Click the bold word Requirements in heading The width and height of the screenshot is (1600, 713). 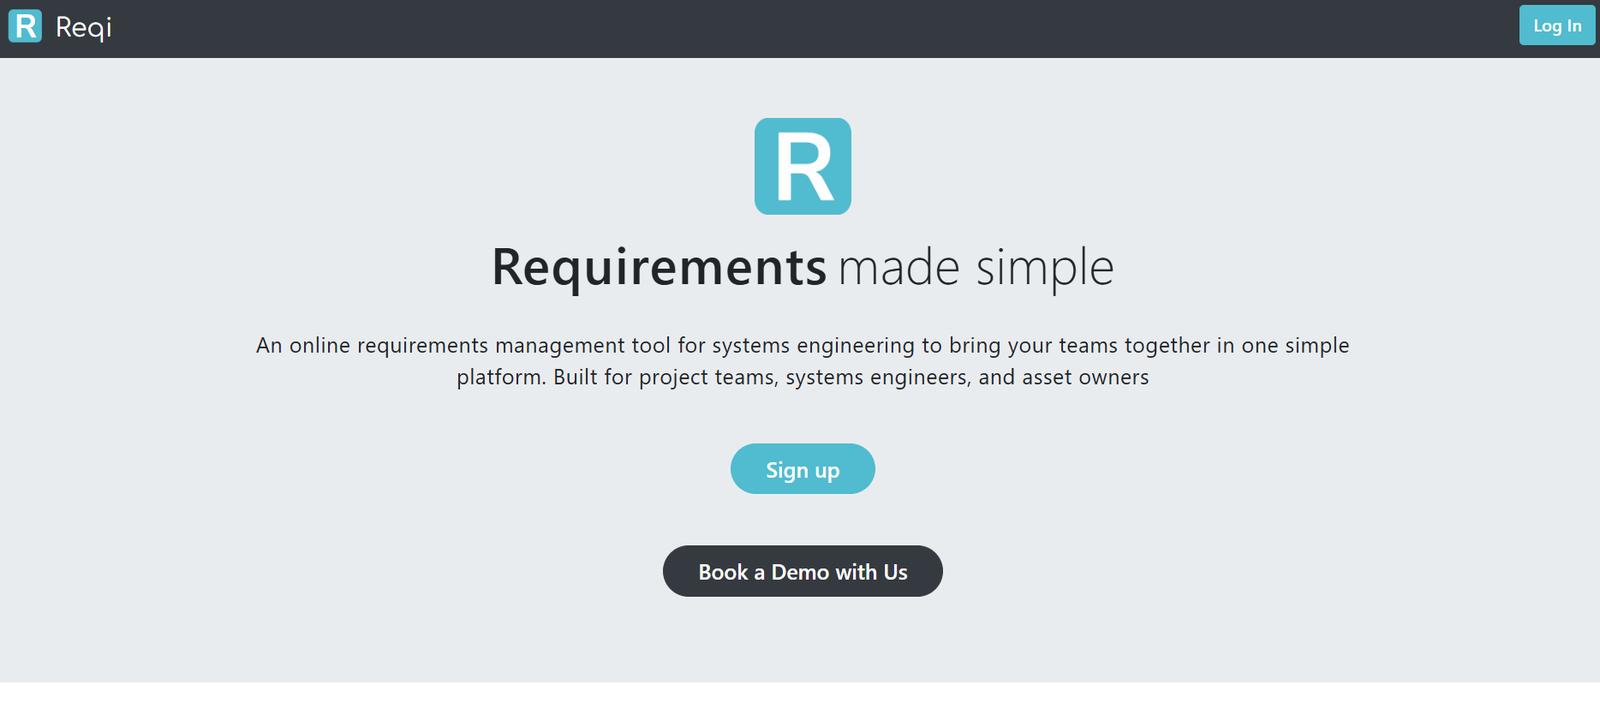pos(658,267)
